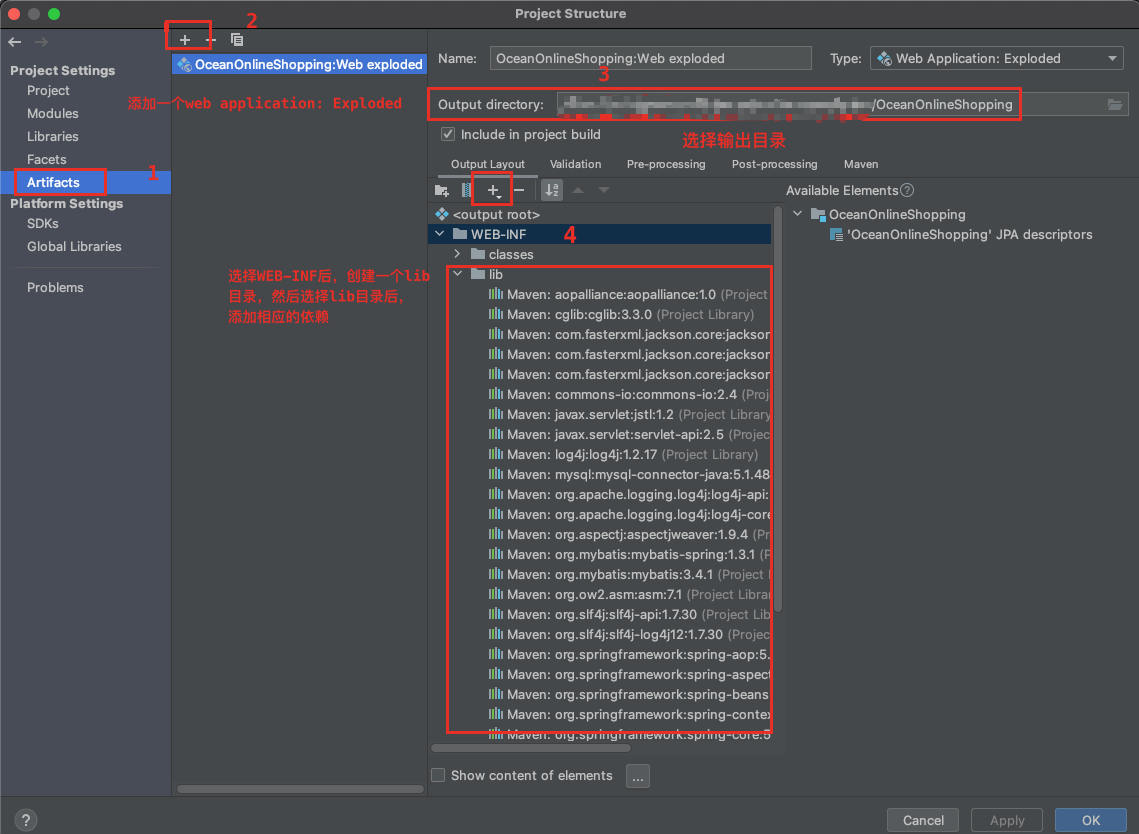Click the help question mark button
1139x834 pixels.
(25, 820)
